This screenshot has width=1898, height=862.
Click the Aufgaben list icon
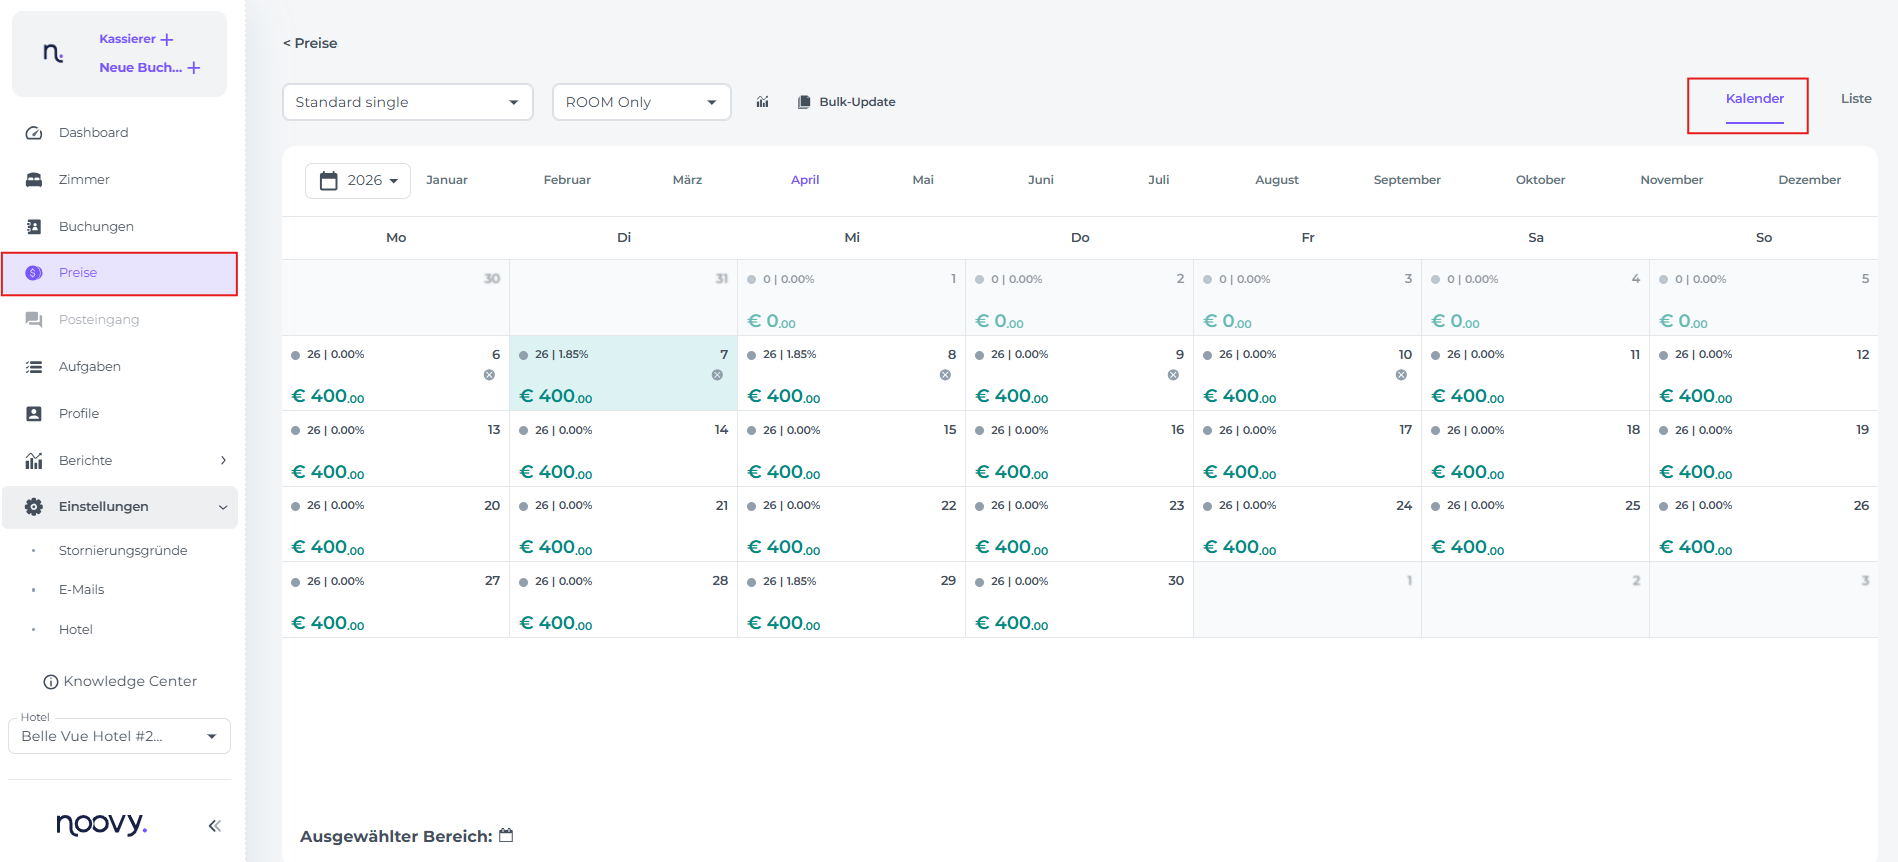(x=34, y=367)
